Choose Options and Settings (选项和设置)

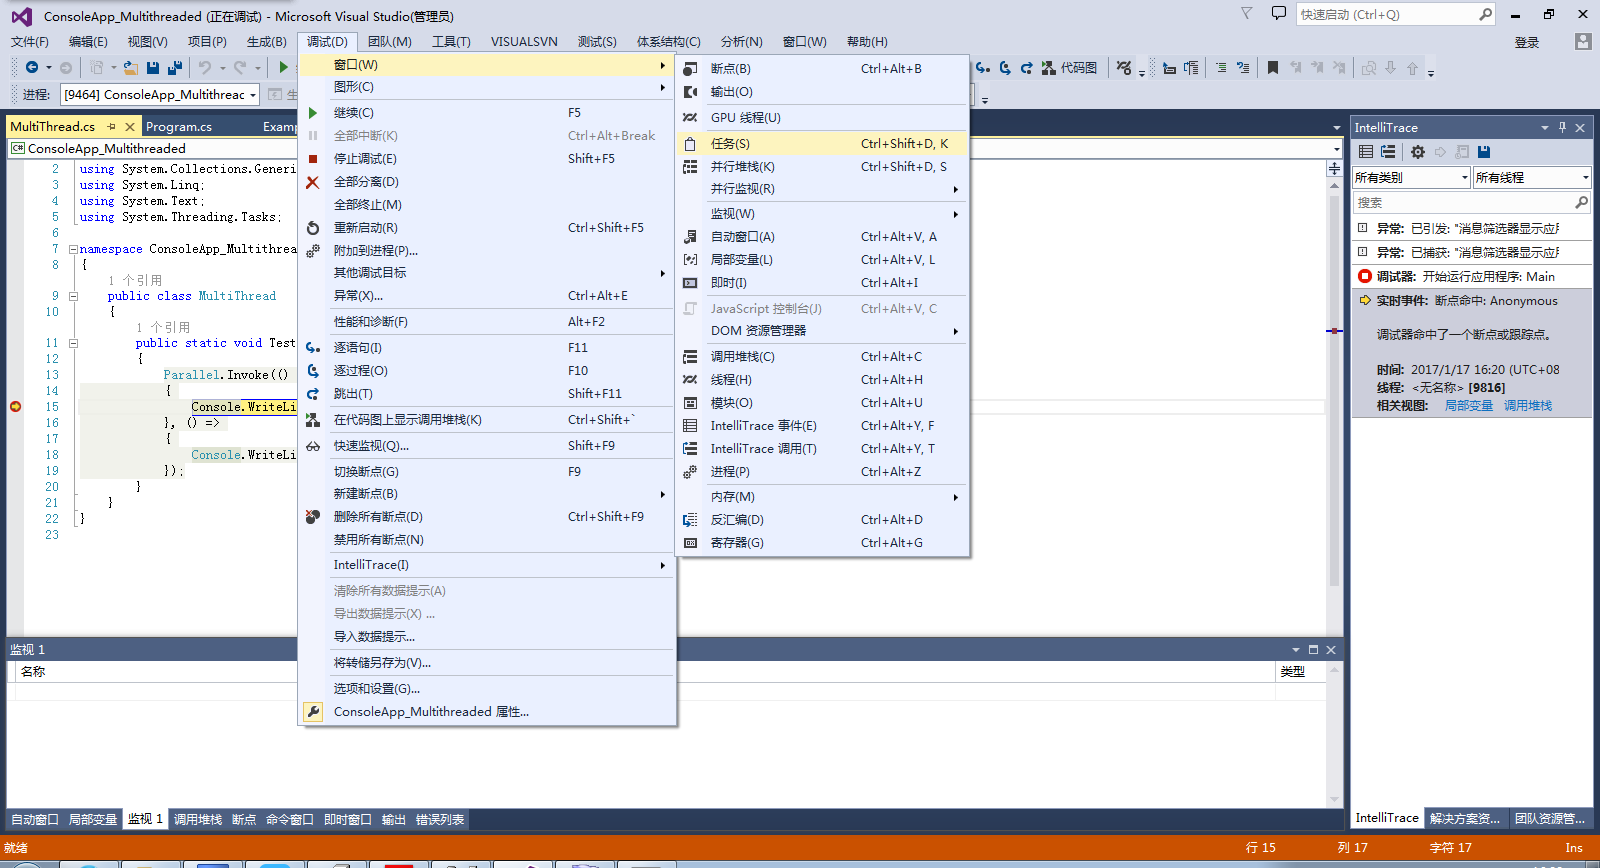coord(487,689)
